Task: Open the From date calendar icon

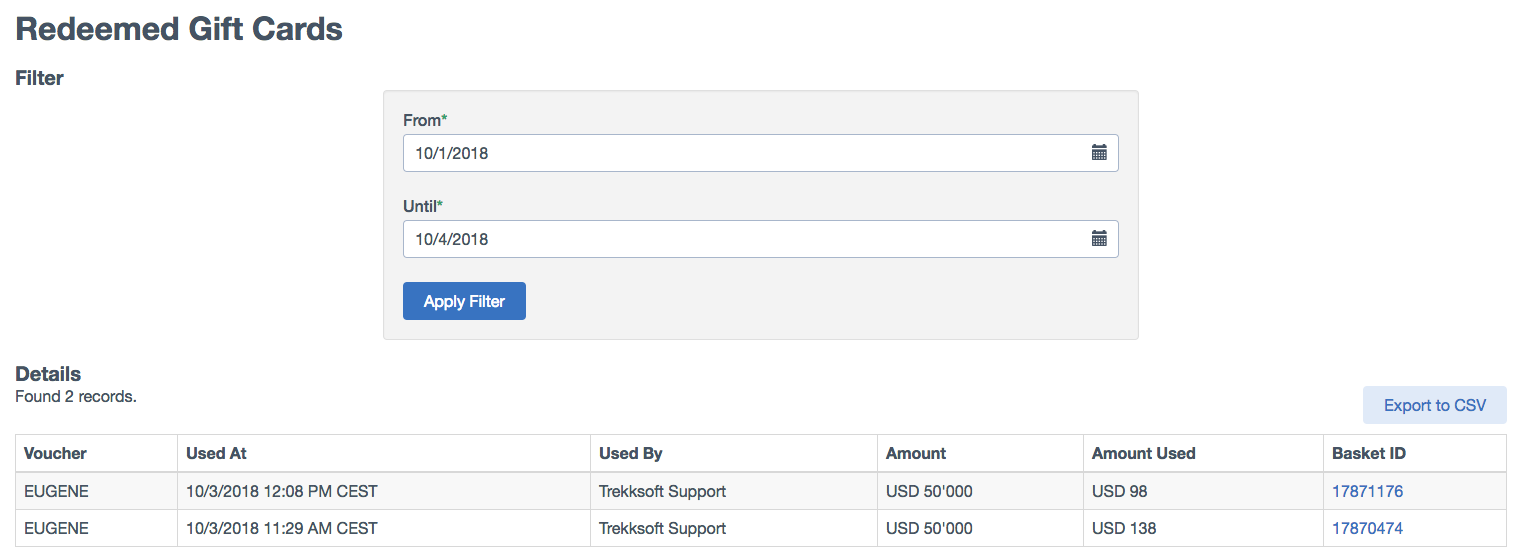Action: point(1099,153)
